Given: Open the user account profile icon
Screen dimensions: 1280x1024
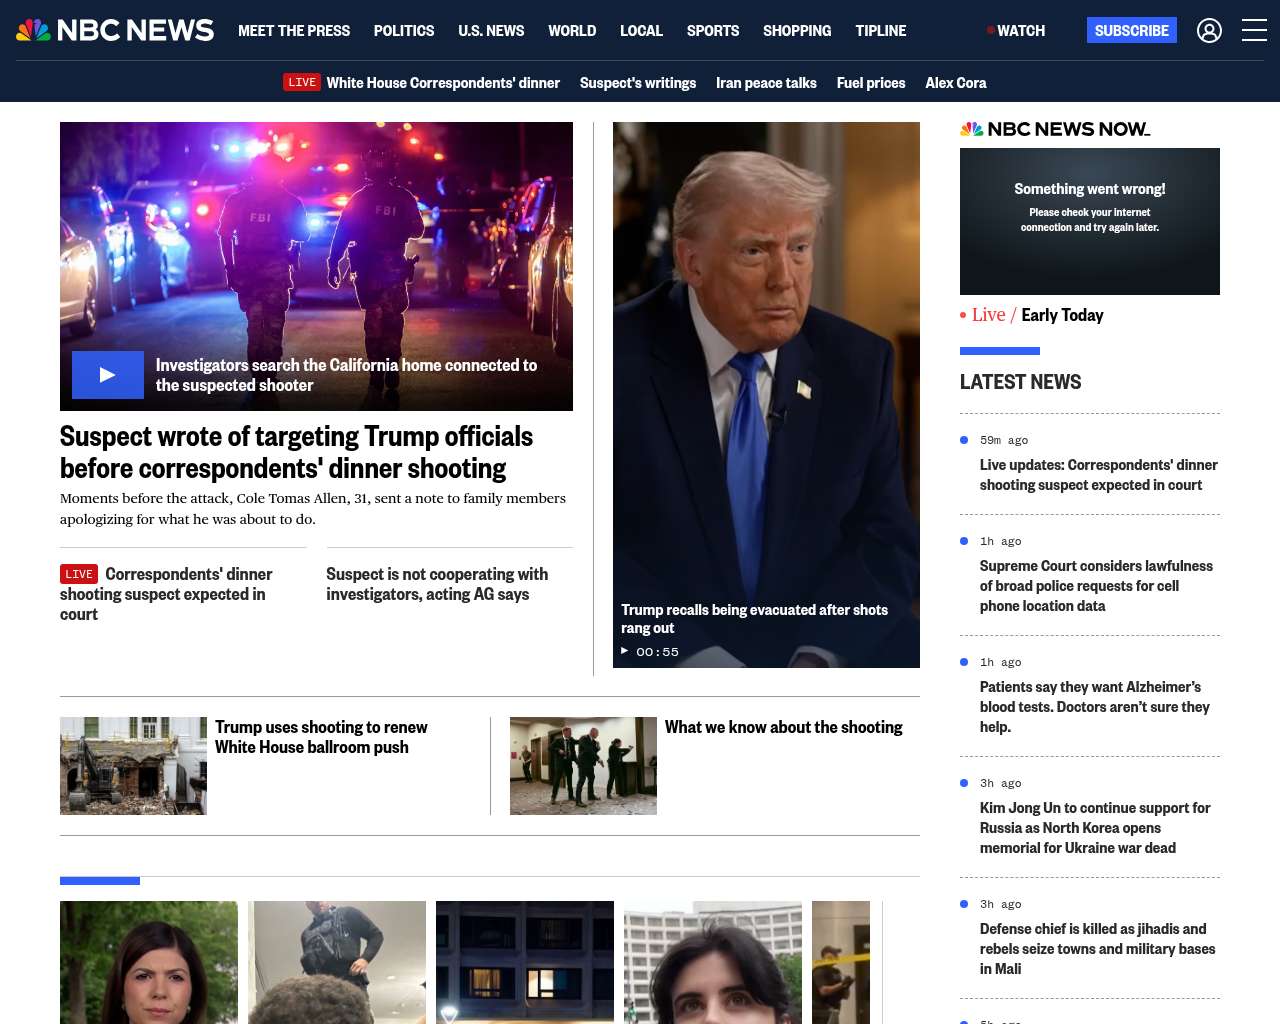Looking at the screenshot, I should pos(1209,31).
